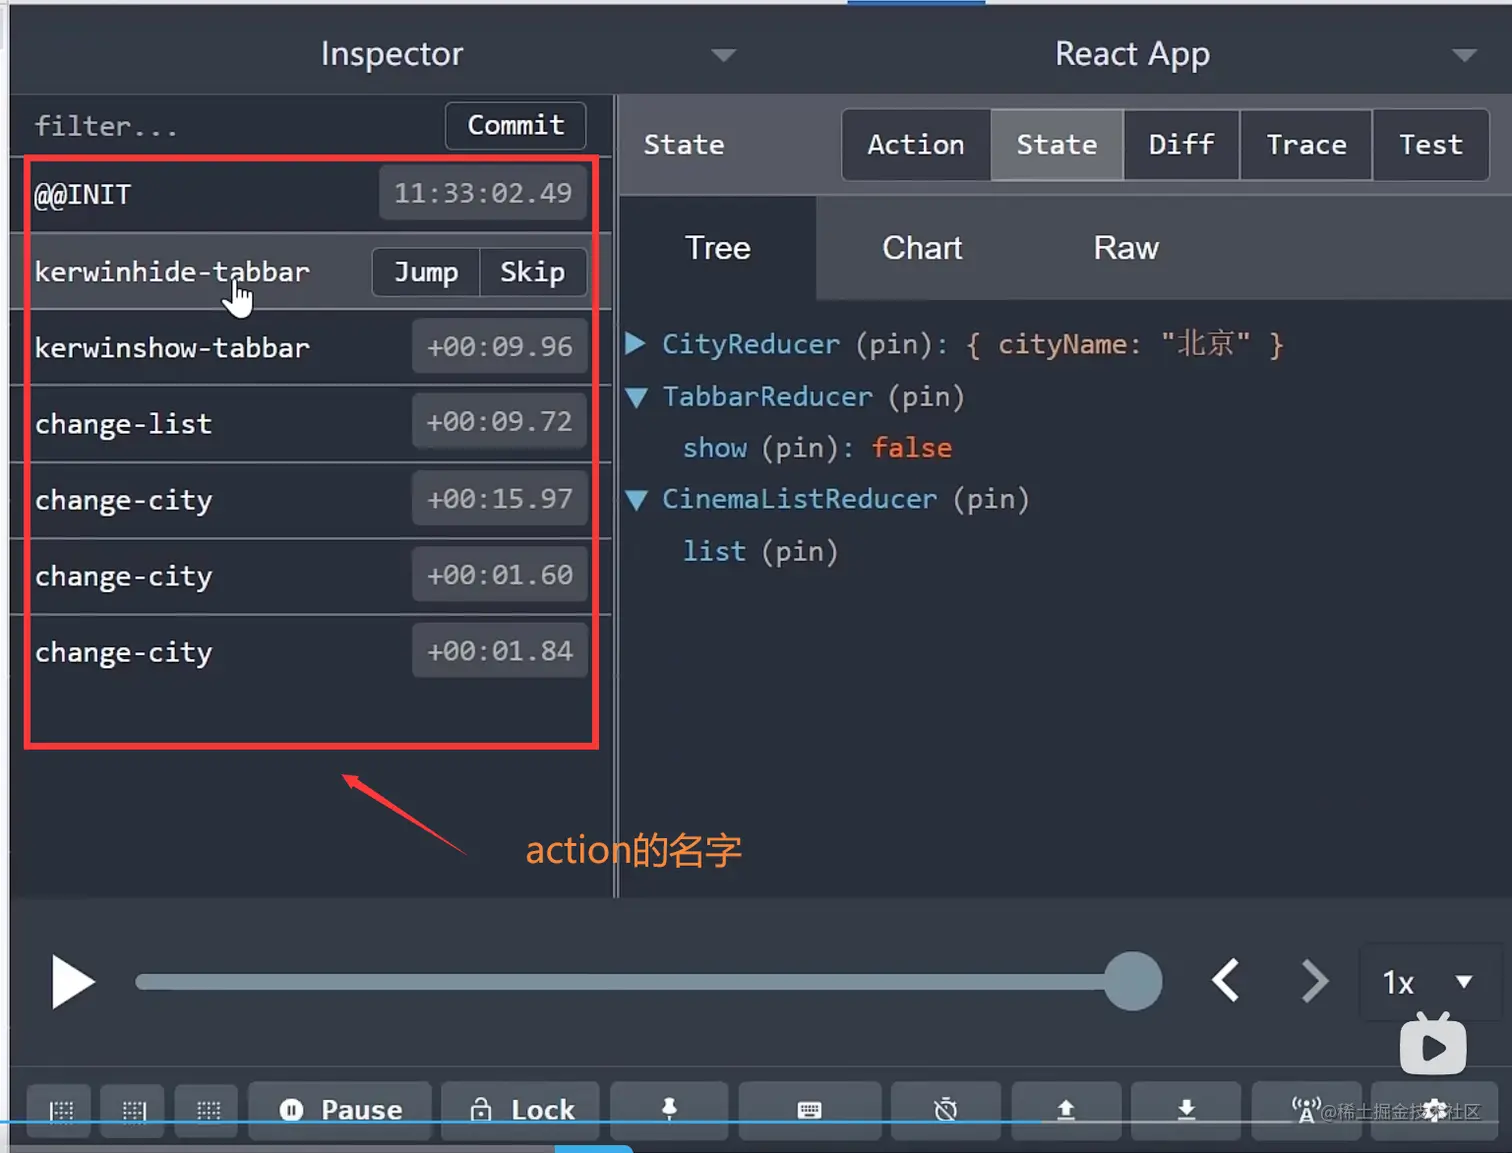Dock monitor to the left icon

(x=61, y=1110)
